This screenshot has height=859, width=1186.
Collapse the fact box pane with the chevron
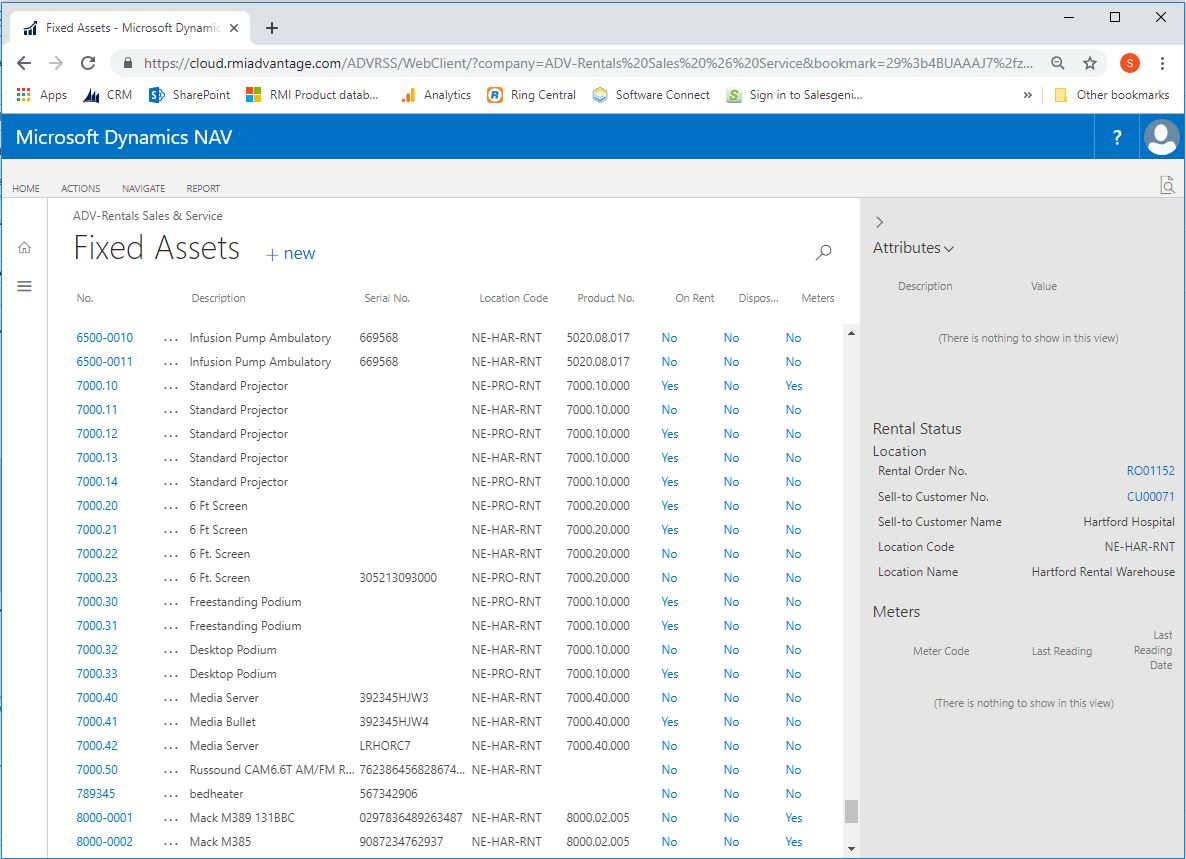(879, 222)
